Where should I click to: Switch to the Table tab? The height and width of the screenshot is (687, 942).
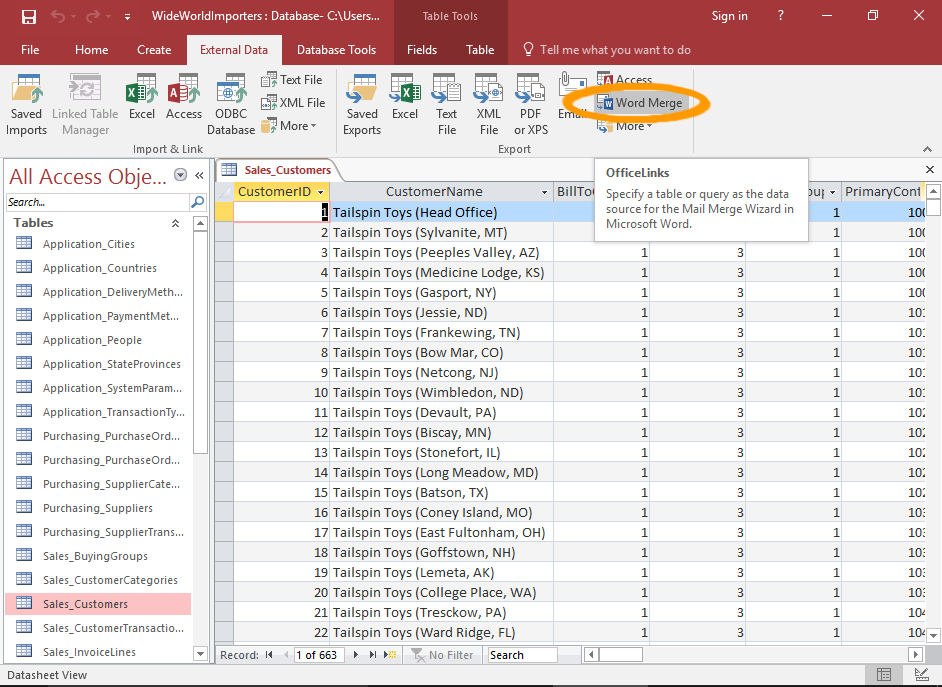pyautogui.click(x=480, y=50)
